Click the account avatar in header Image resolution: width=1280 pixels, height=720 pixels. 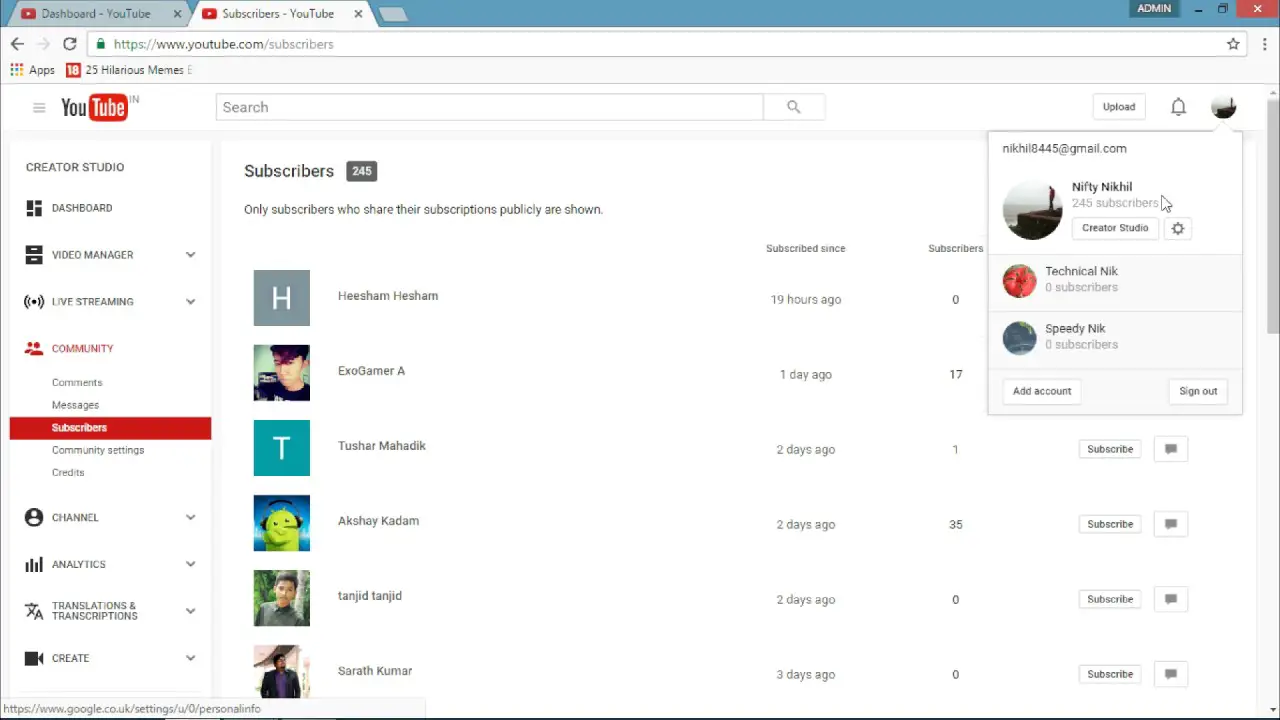click(x=1224, y=107)
